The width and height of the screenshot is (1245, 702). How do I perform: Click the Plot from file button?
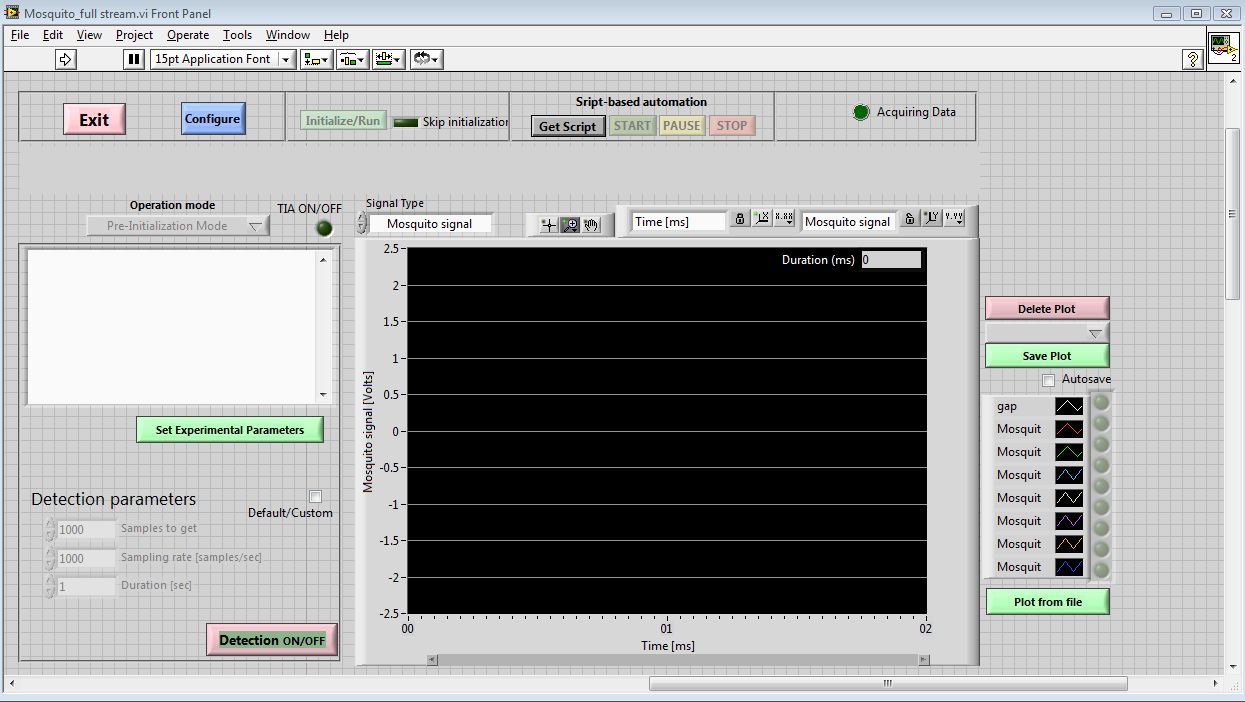click(1048, 602)
